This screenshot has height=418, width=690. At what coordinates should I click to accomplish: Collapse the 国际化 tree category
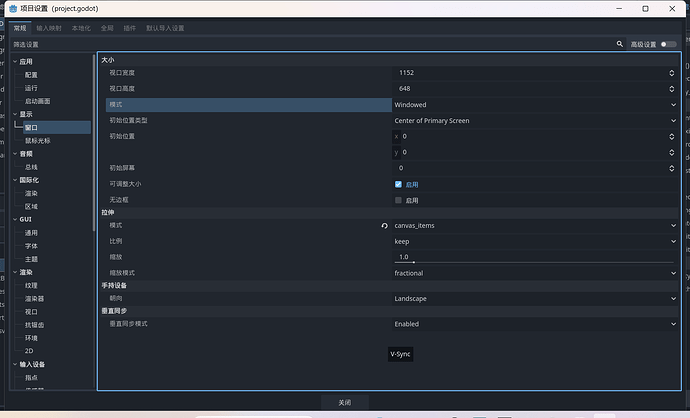point(15,180)
